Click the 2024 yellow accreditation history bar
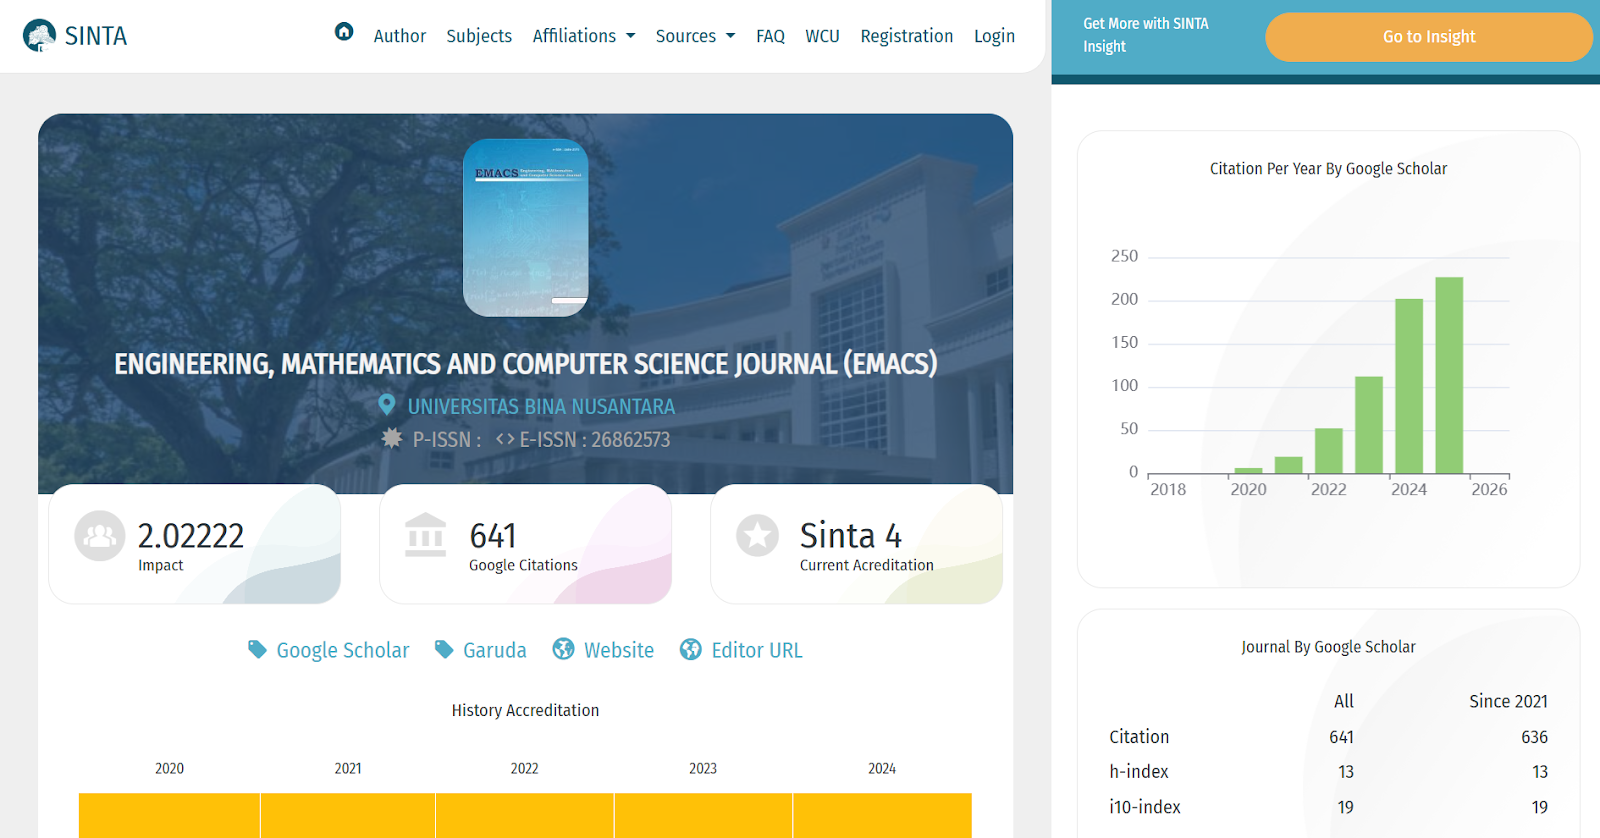The height and width of the screenshot is (838, 1600). (x=883, y=815)
